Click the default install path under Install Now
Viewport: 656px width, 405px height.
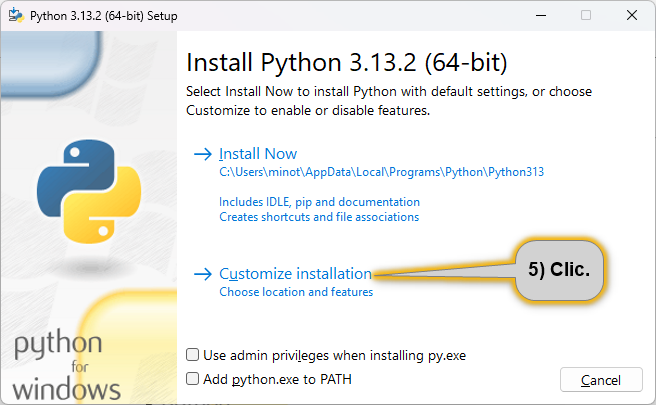pos(382,172)
